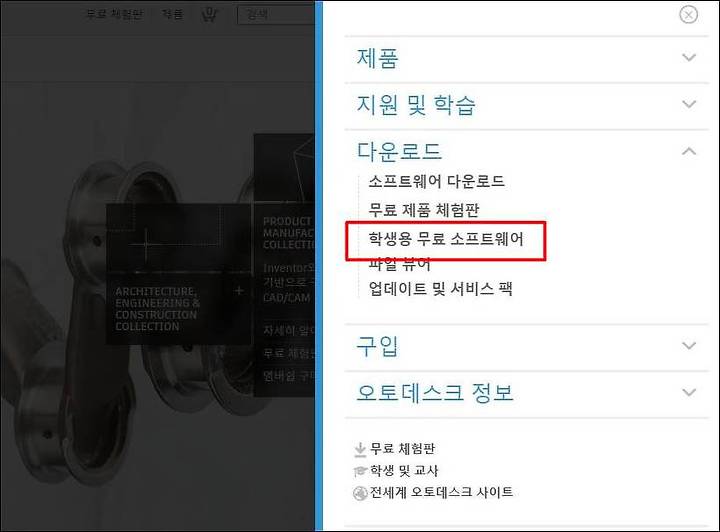Image resolution: width=720 pixels, height=532 pixels.
Task: Open the shopping cart icon in the header
Action: coord(209,15)
